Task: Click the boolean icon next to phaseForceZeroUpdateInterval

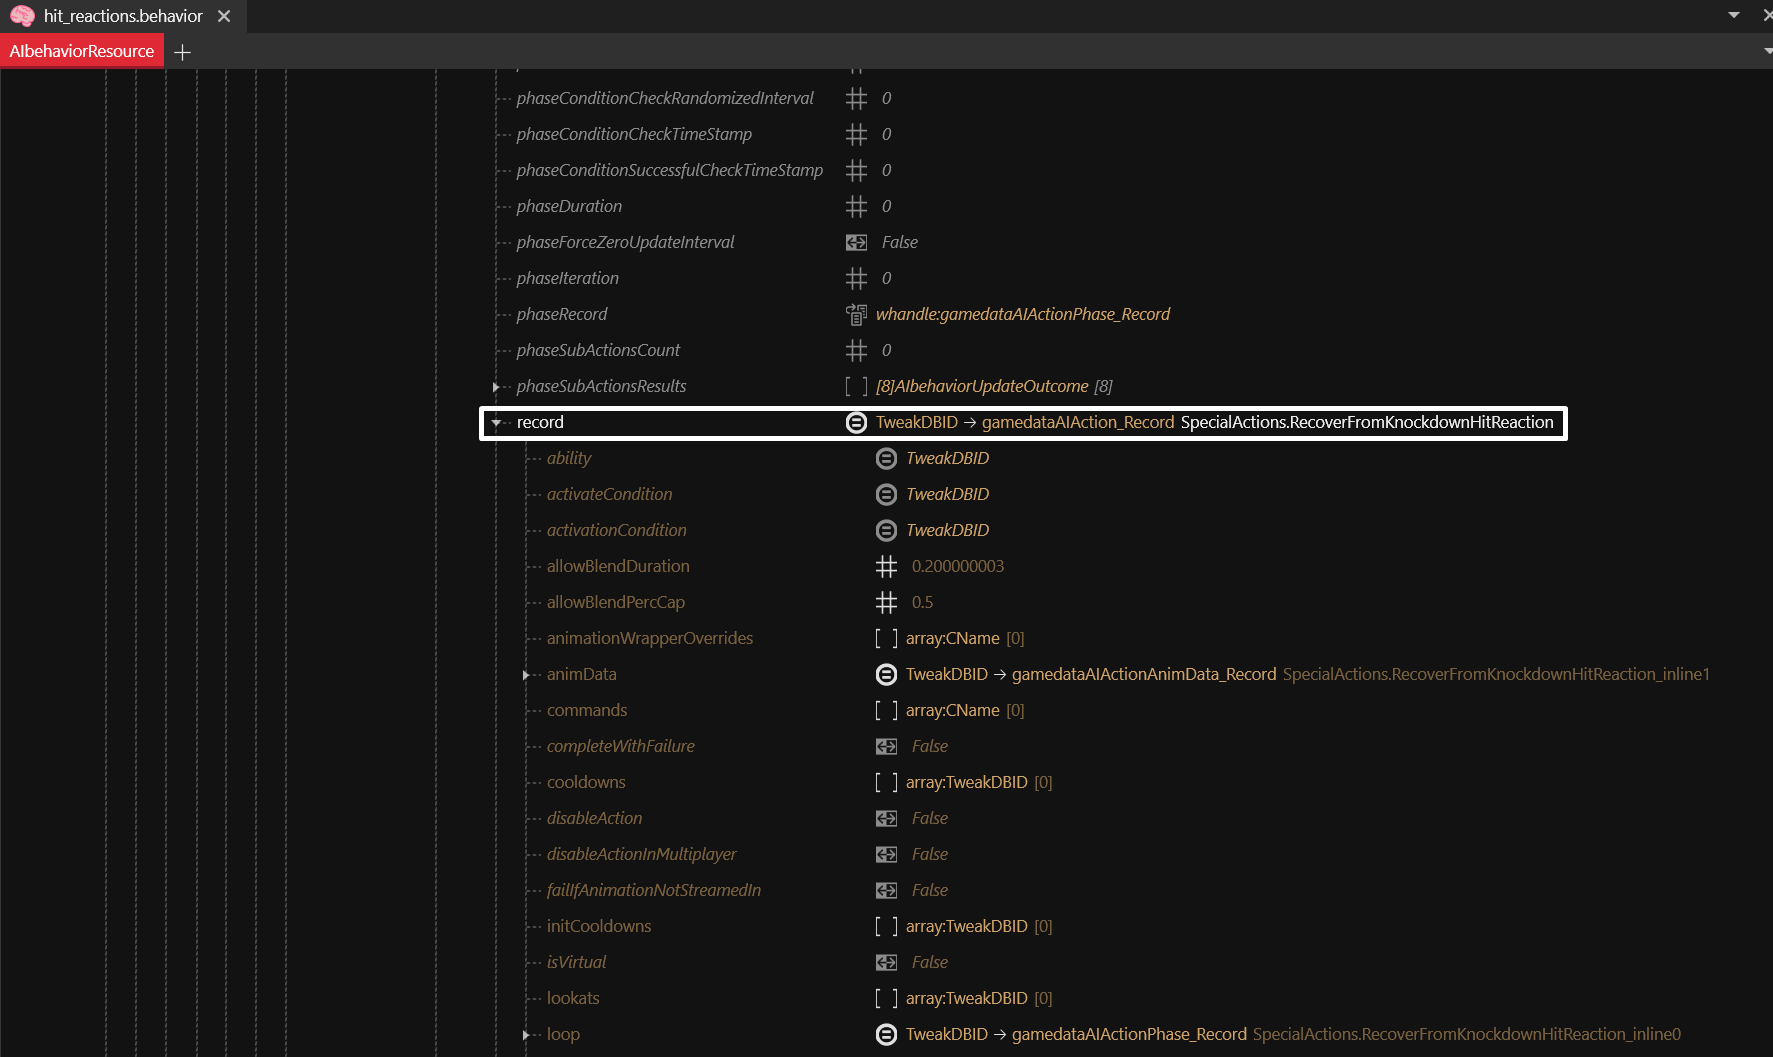Action: tap(856, 242)
